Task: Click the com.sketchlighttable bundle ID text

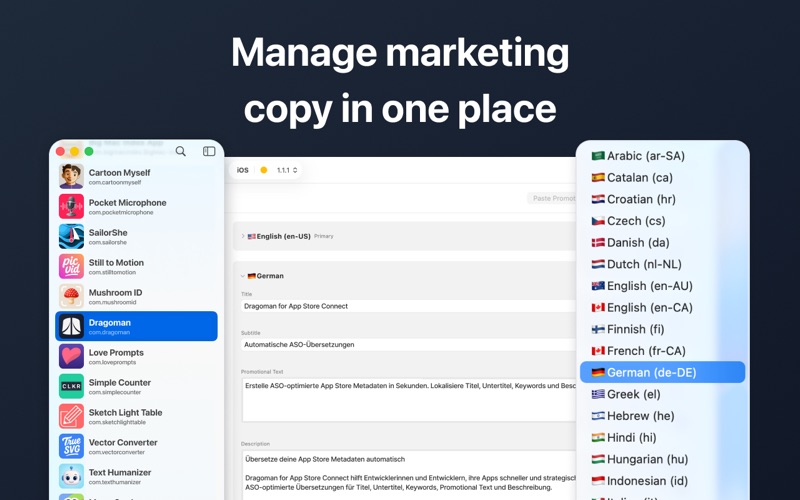Action: (x=117, y=422)
